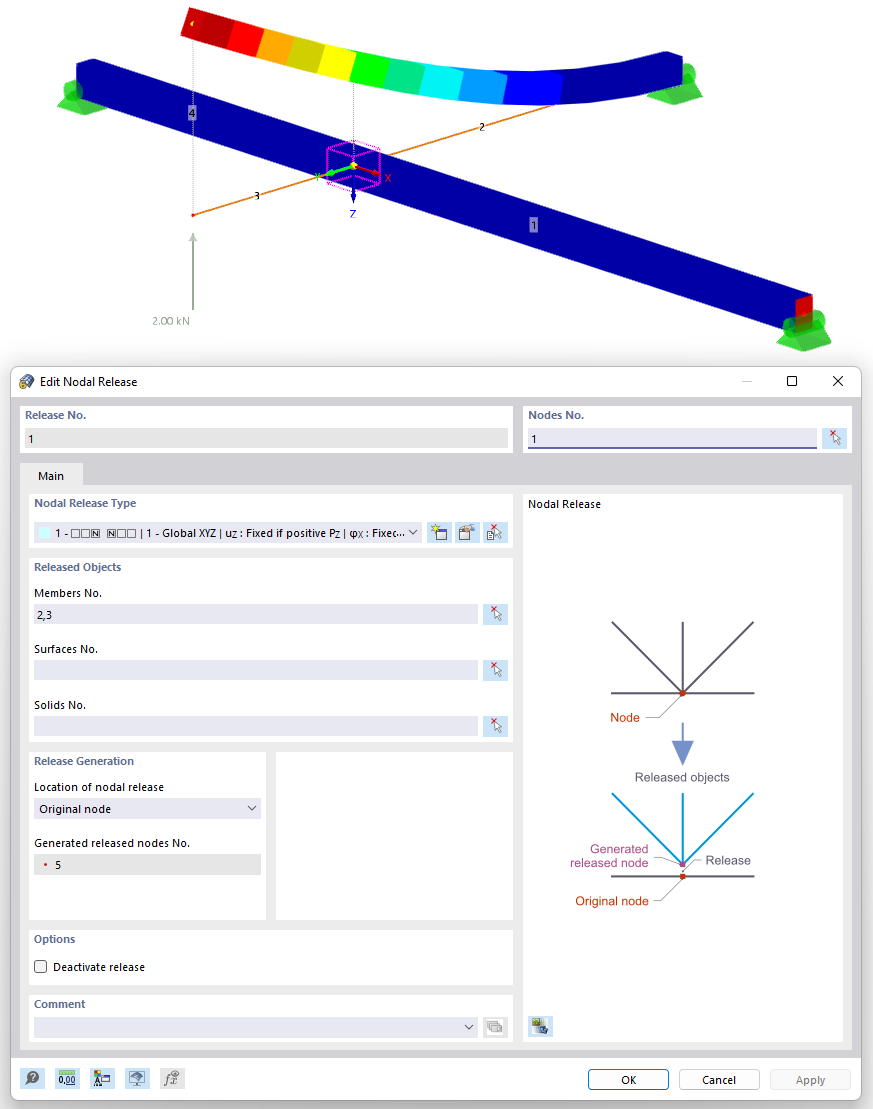The image size is (873, 1109).
Task: Click the Cancel button
Action: coord(719,1080)
